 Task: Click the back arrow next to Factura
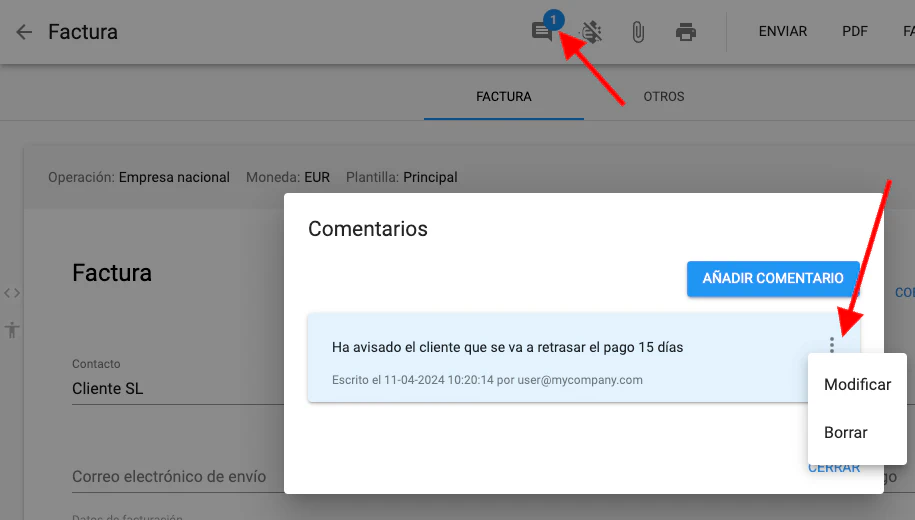tap(24, 32)
